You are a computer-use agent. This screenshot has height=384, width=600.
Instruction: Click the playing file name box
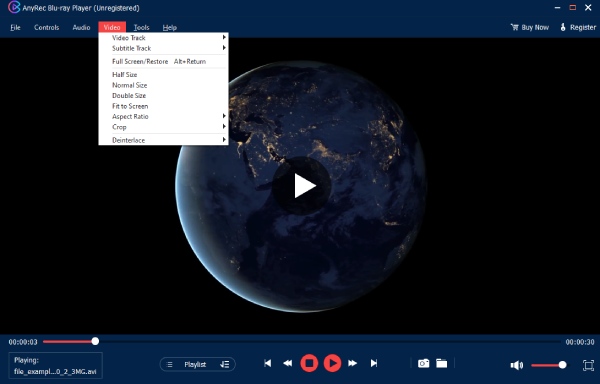tap(55, 365)
